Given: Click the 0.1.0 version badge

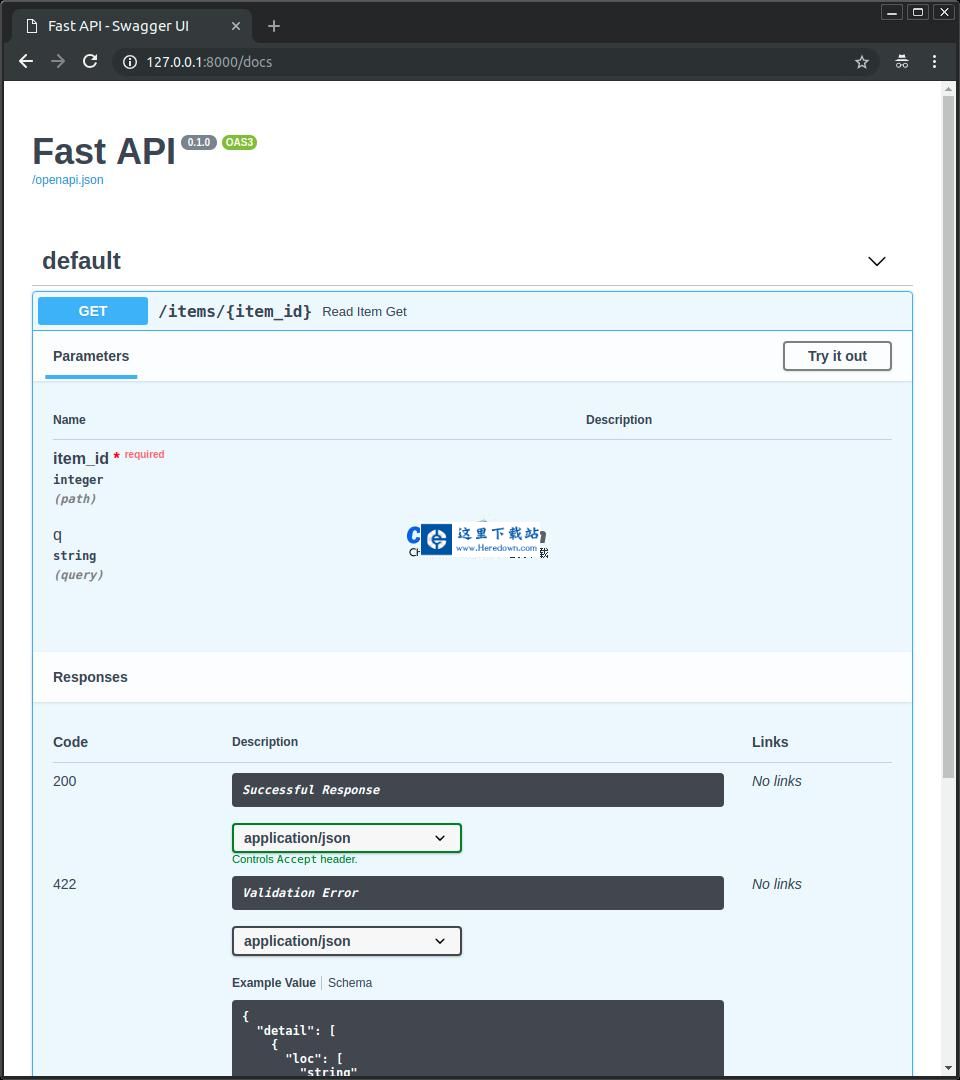Looking at the screenshot, I should (199, 142).
